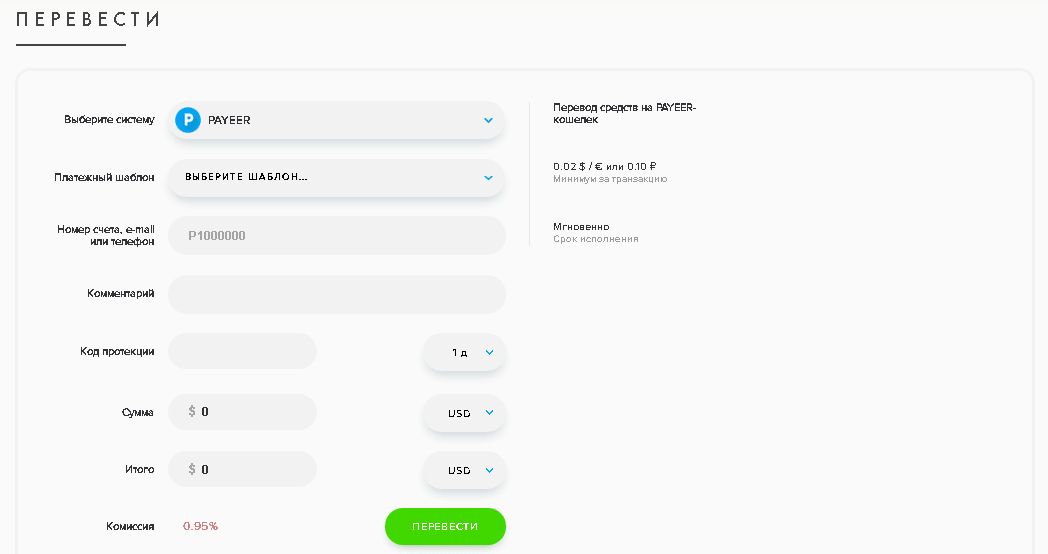Click the account number field P1000000

click(x=336, y=236)
